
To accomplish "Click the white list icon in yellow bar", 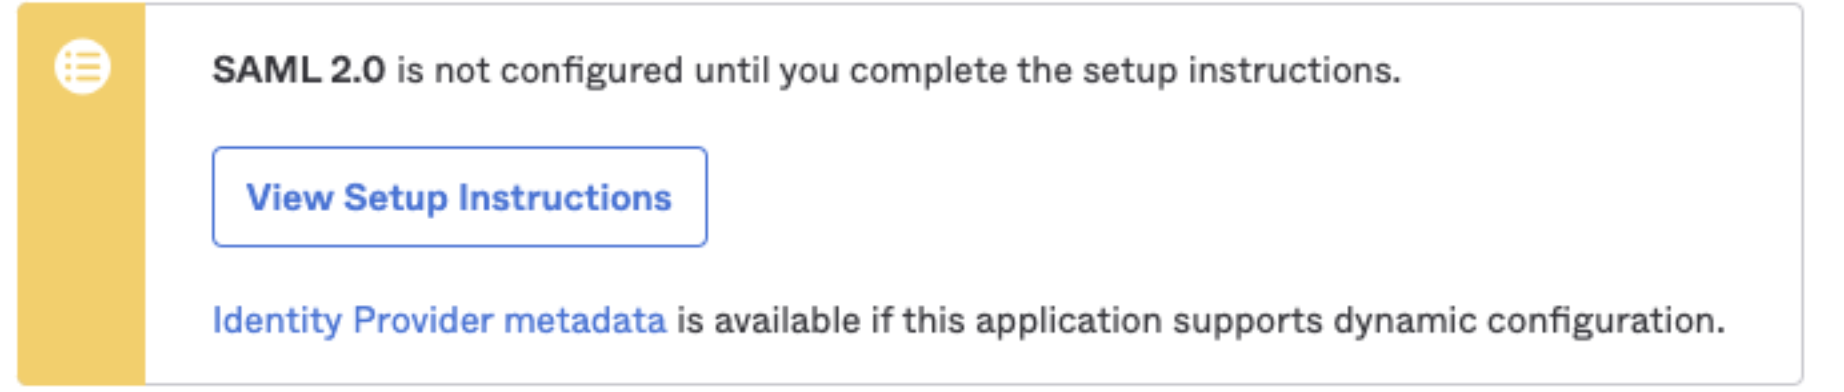I will pyautogui.click(x=82, y=67).
